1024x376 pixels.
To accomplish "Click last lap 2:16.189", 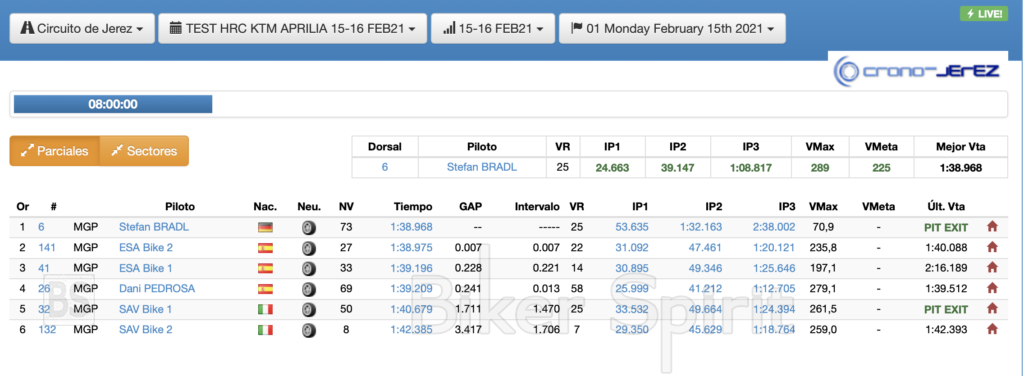I will tap(946, 268).
